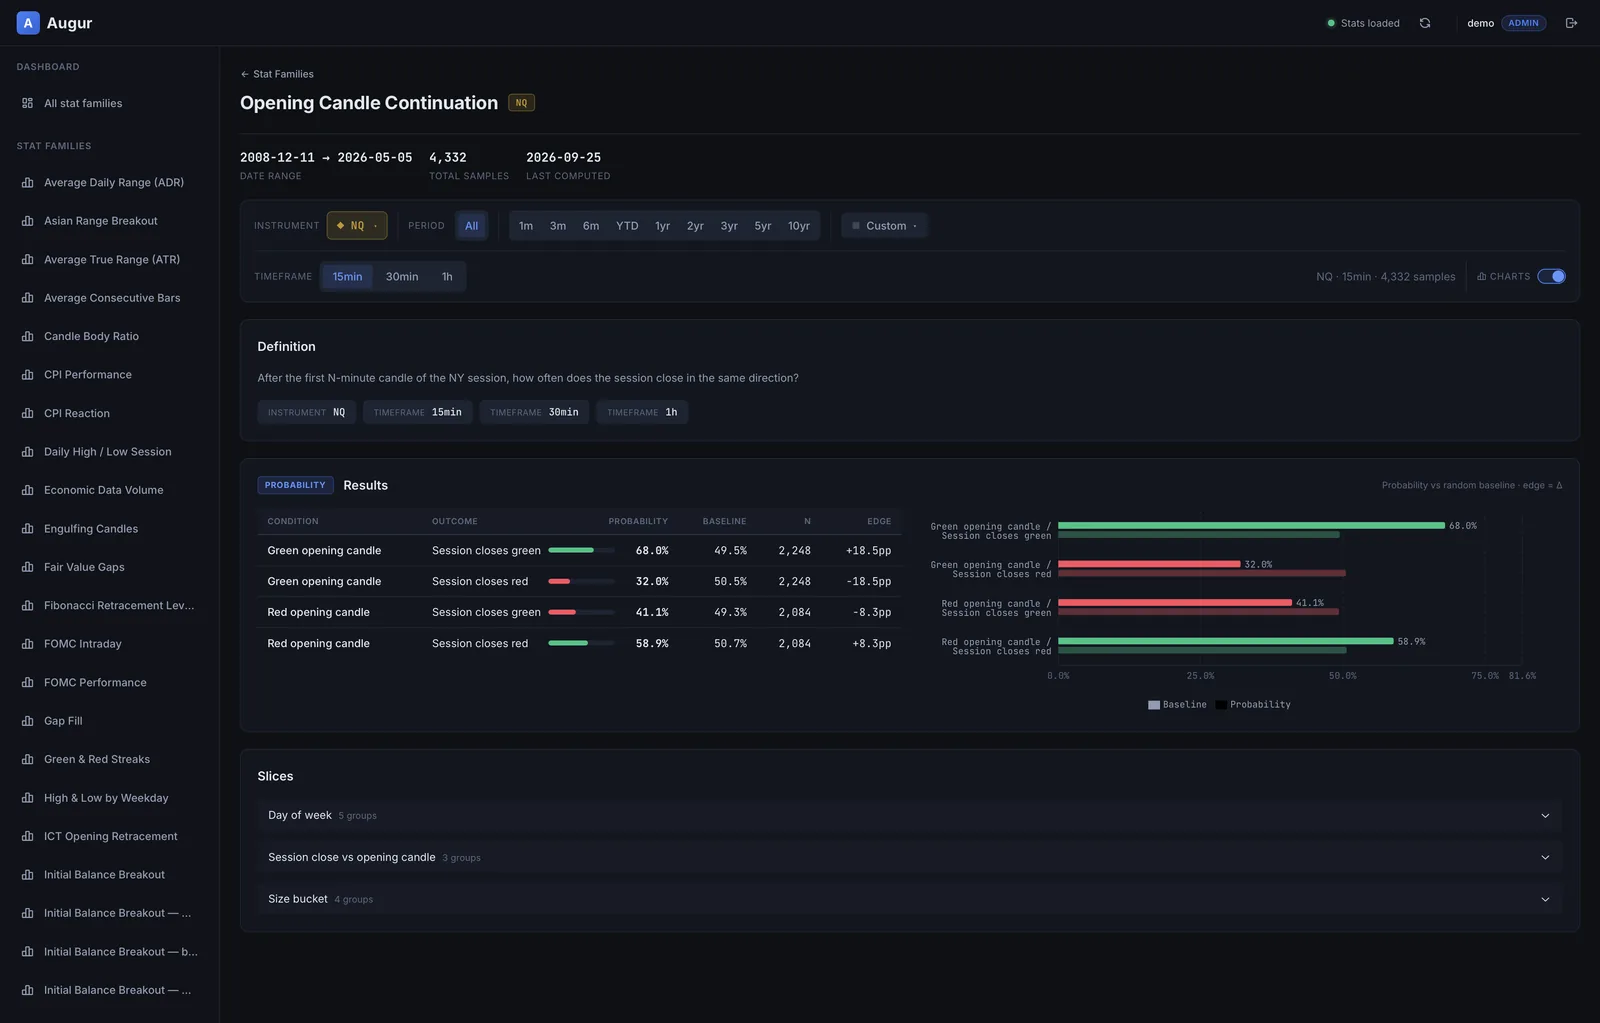The image size is (1600, 1023).
Task: Click the Engulfing Candles chart icon
Action: point(28,529)
